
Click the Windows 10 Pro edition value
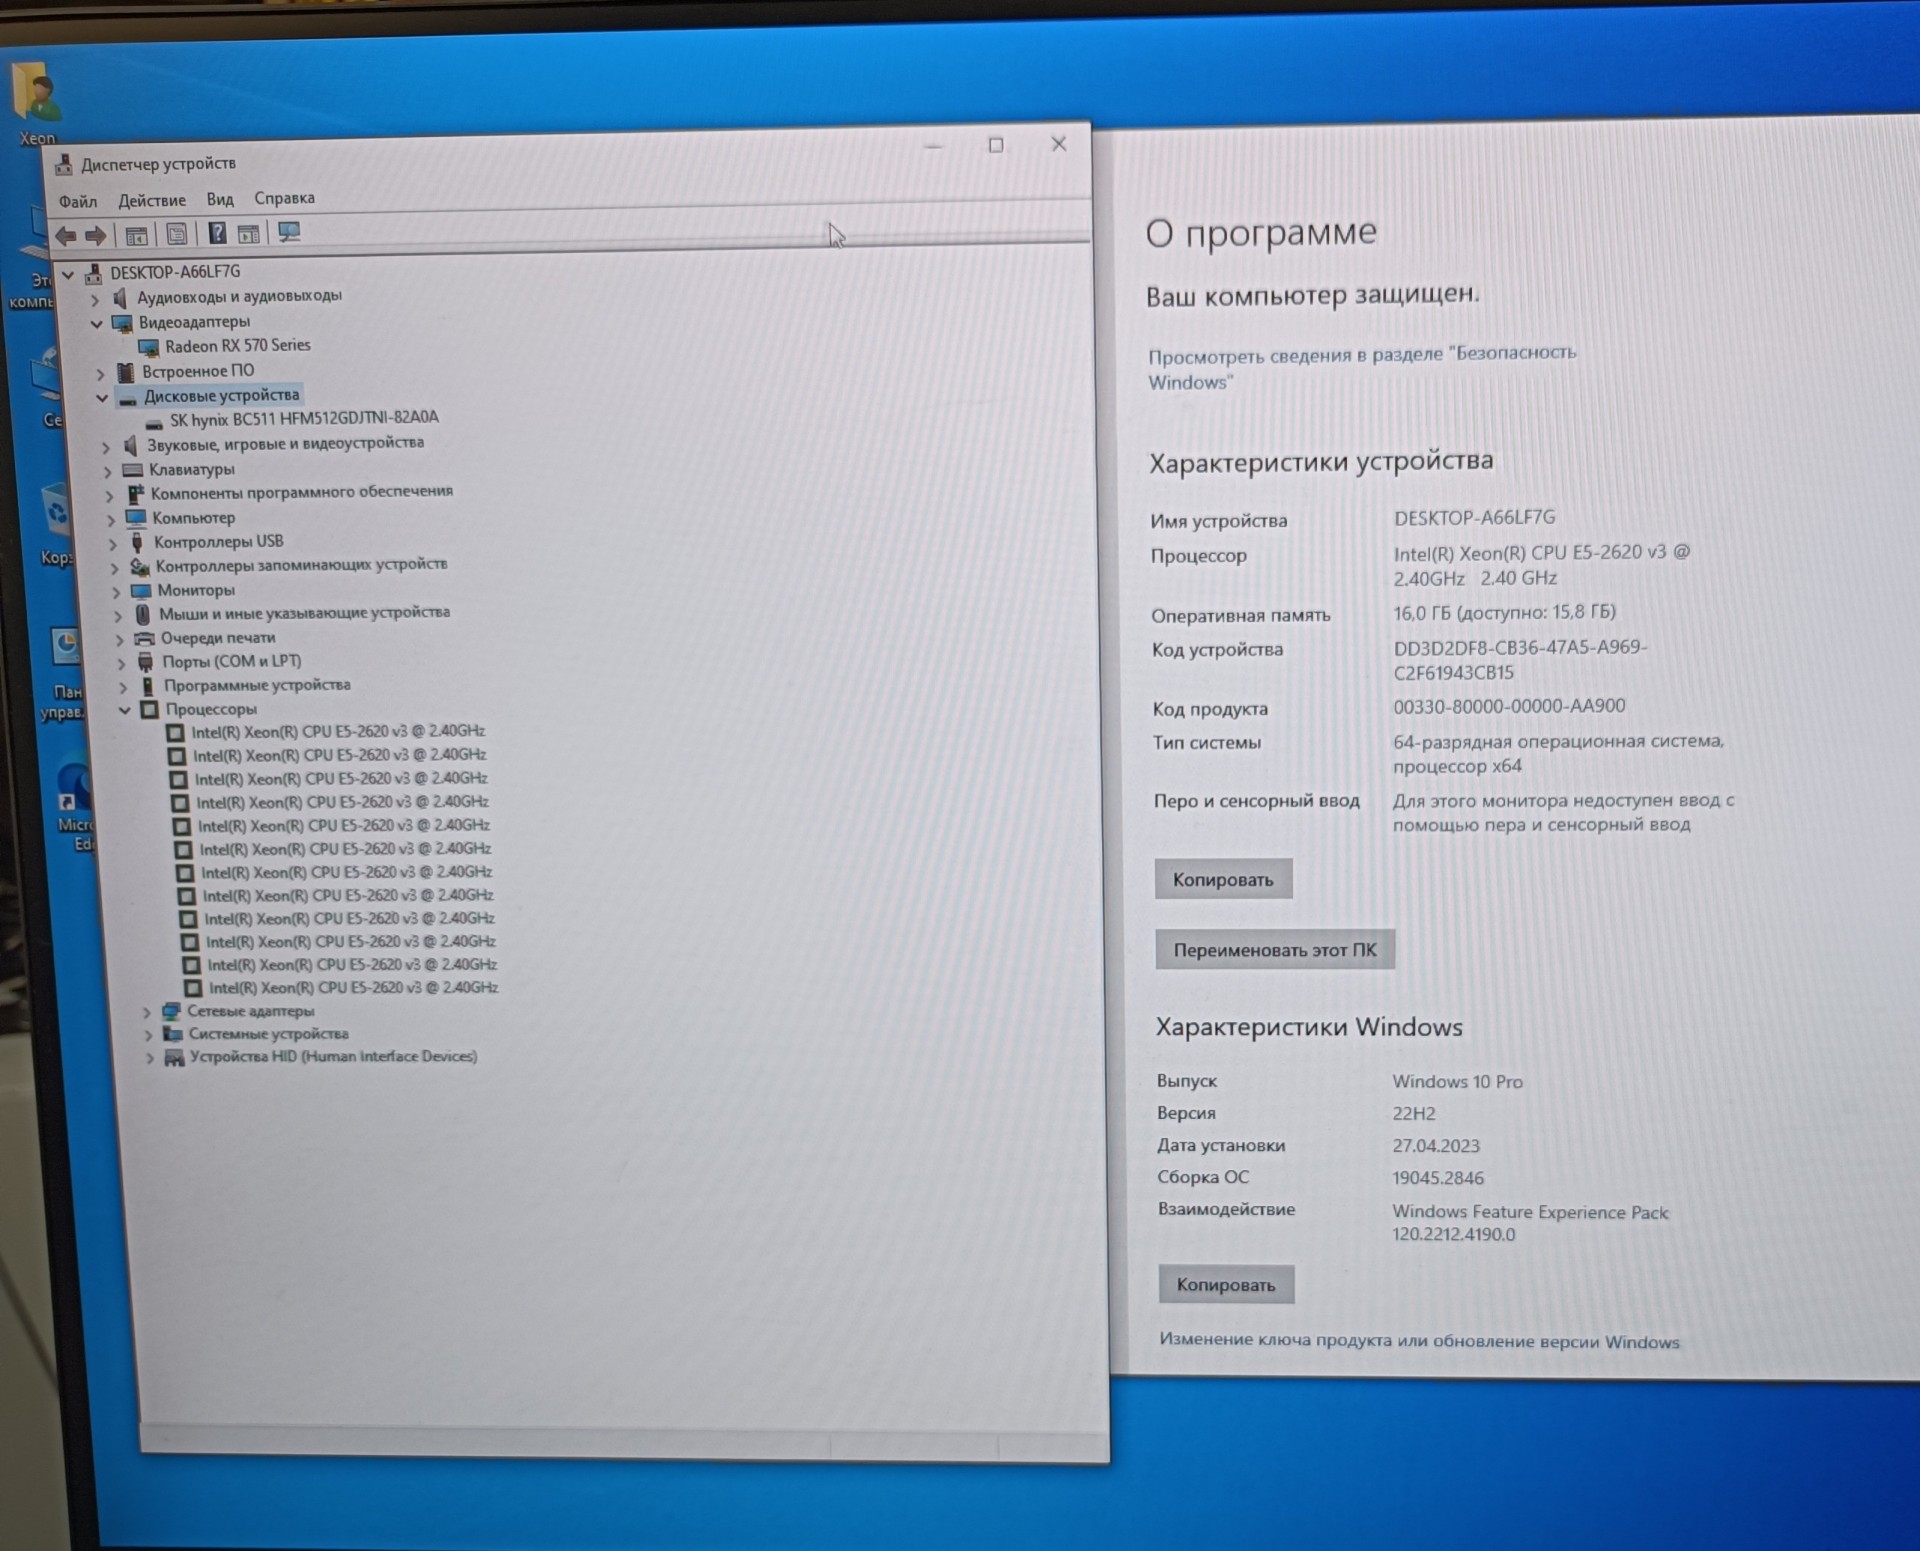(x=1458, y=1082)
